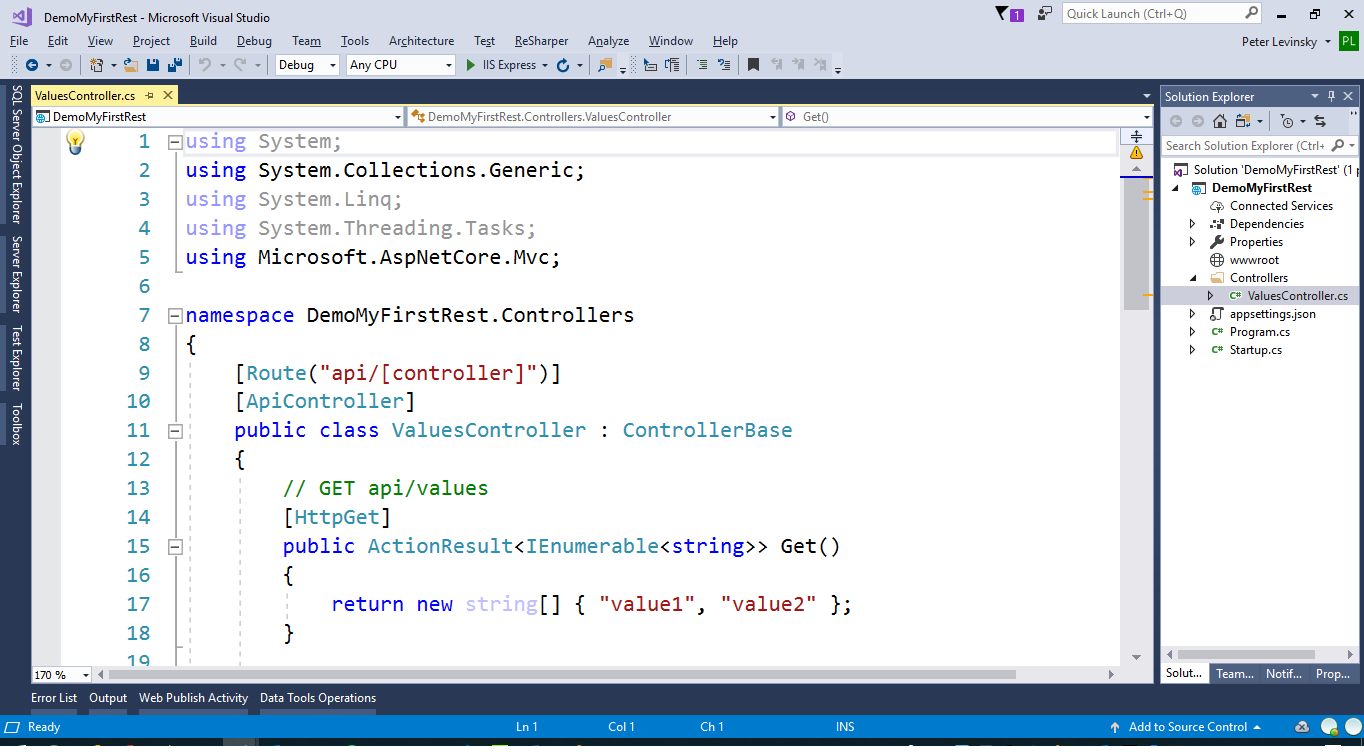Open the File menu
The image size is (1364, 752).
click(x=19, y=41)
